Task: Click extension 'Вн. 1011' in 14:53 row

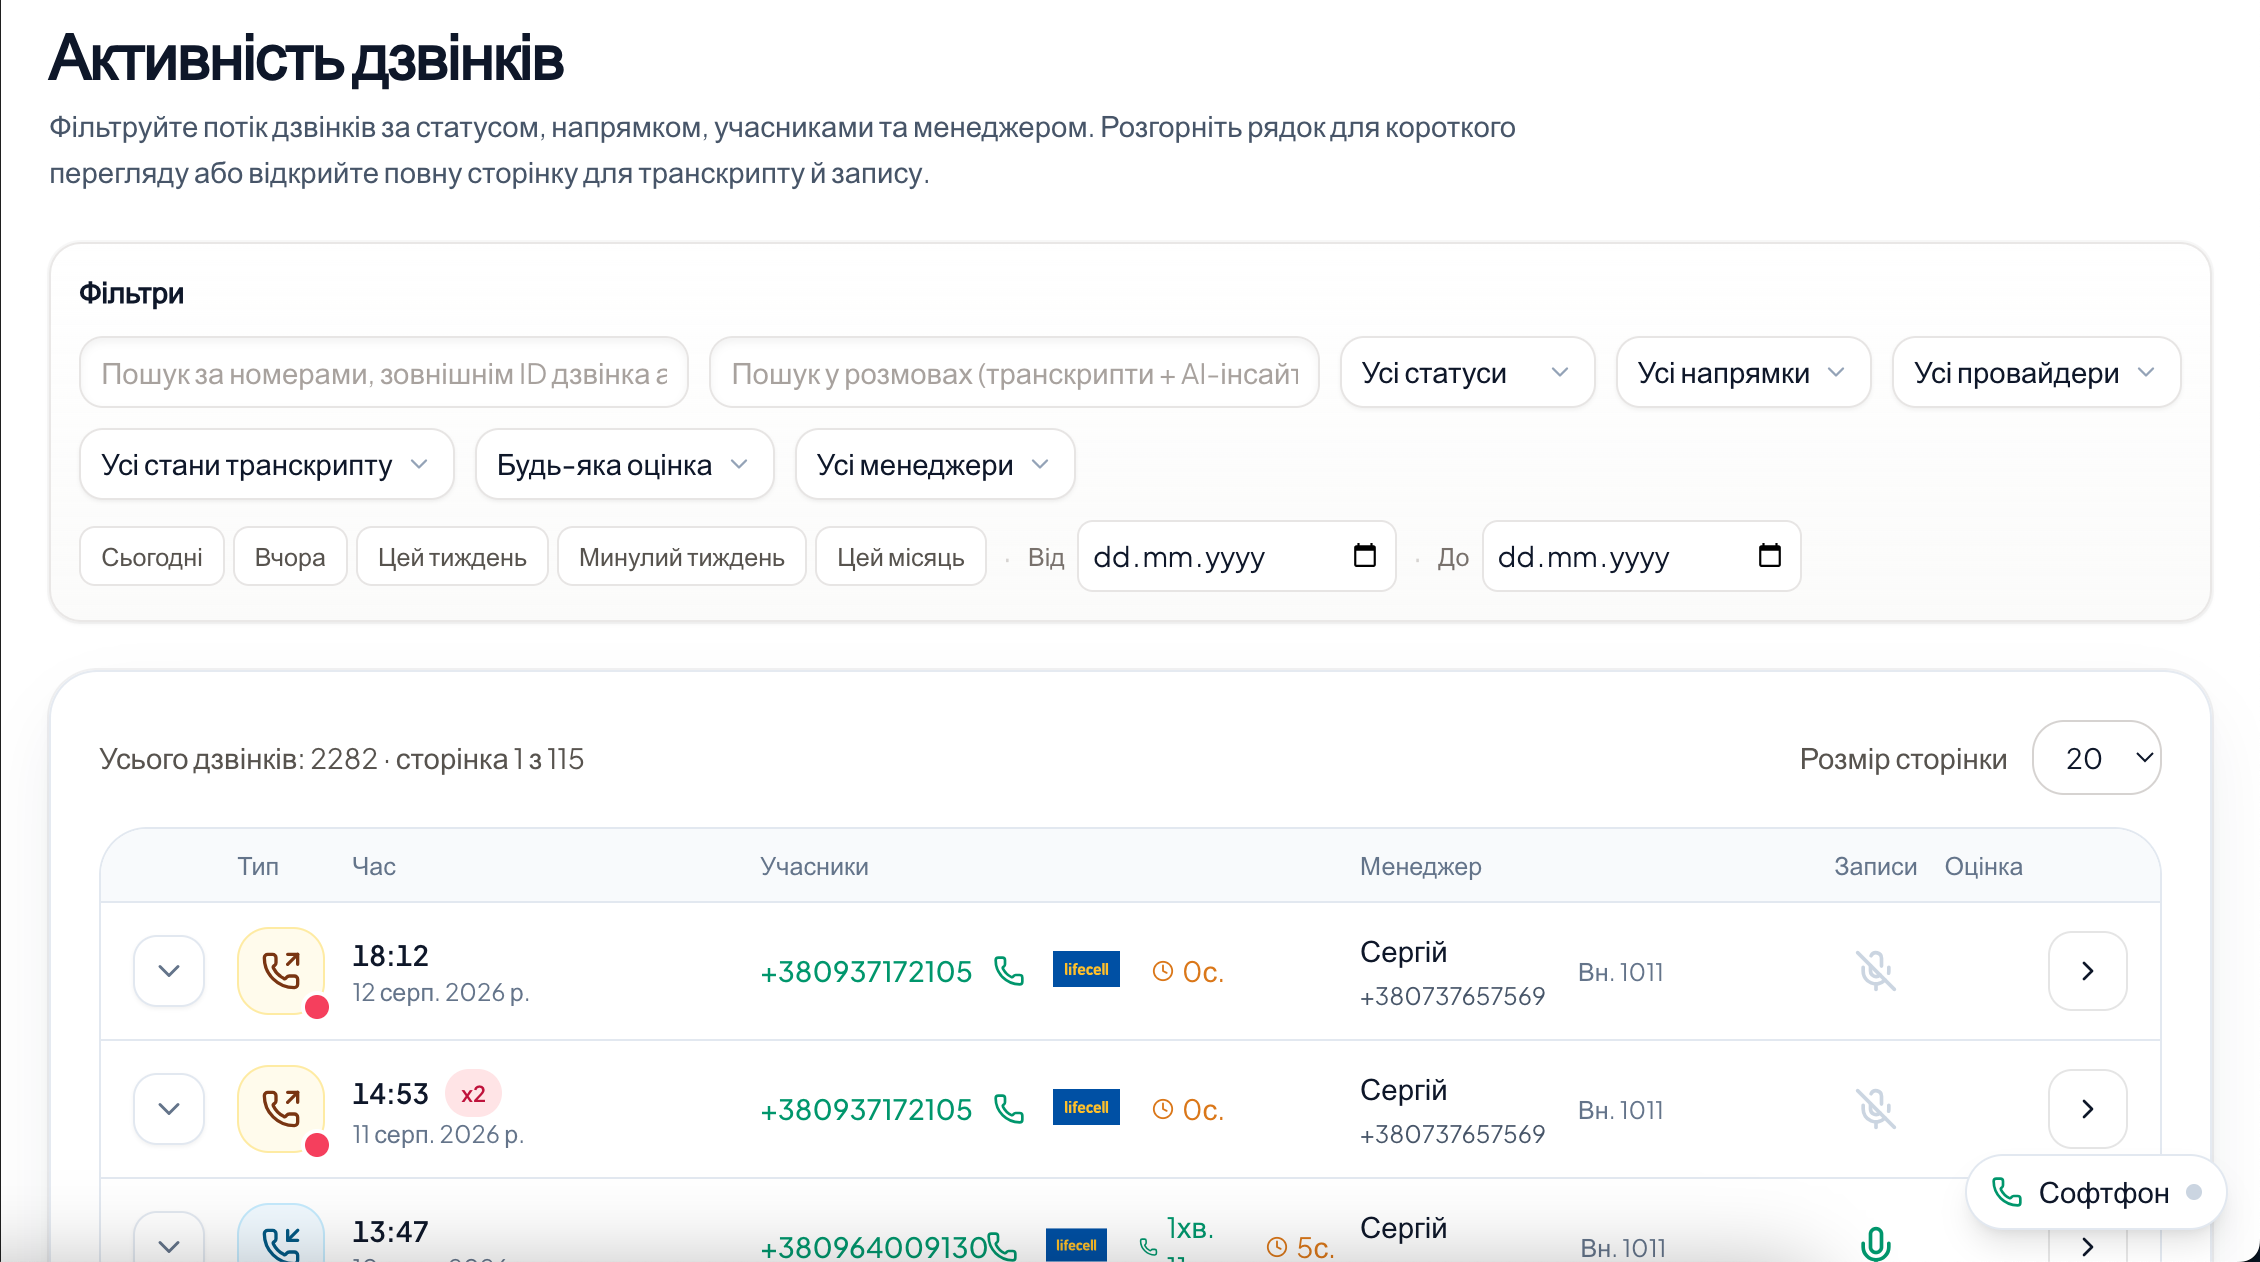Action: tap(1620, 1110)
